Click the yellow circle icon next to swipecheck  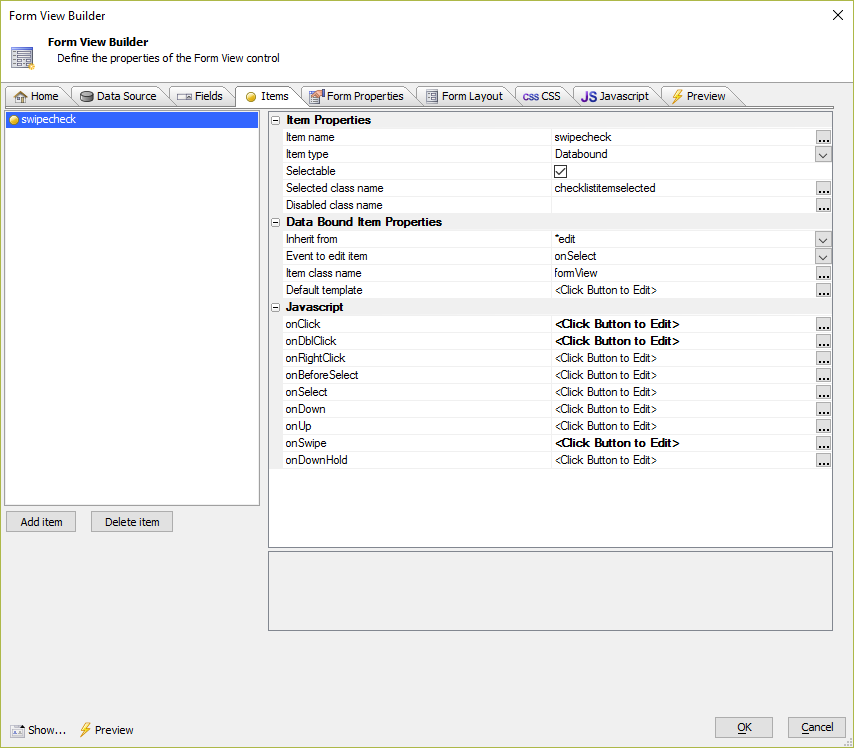tap(14, 120)
